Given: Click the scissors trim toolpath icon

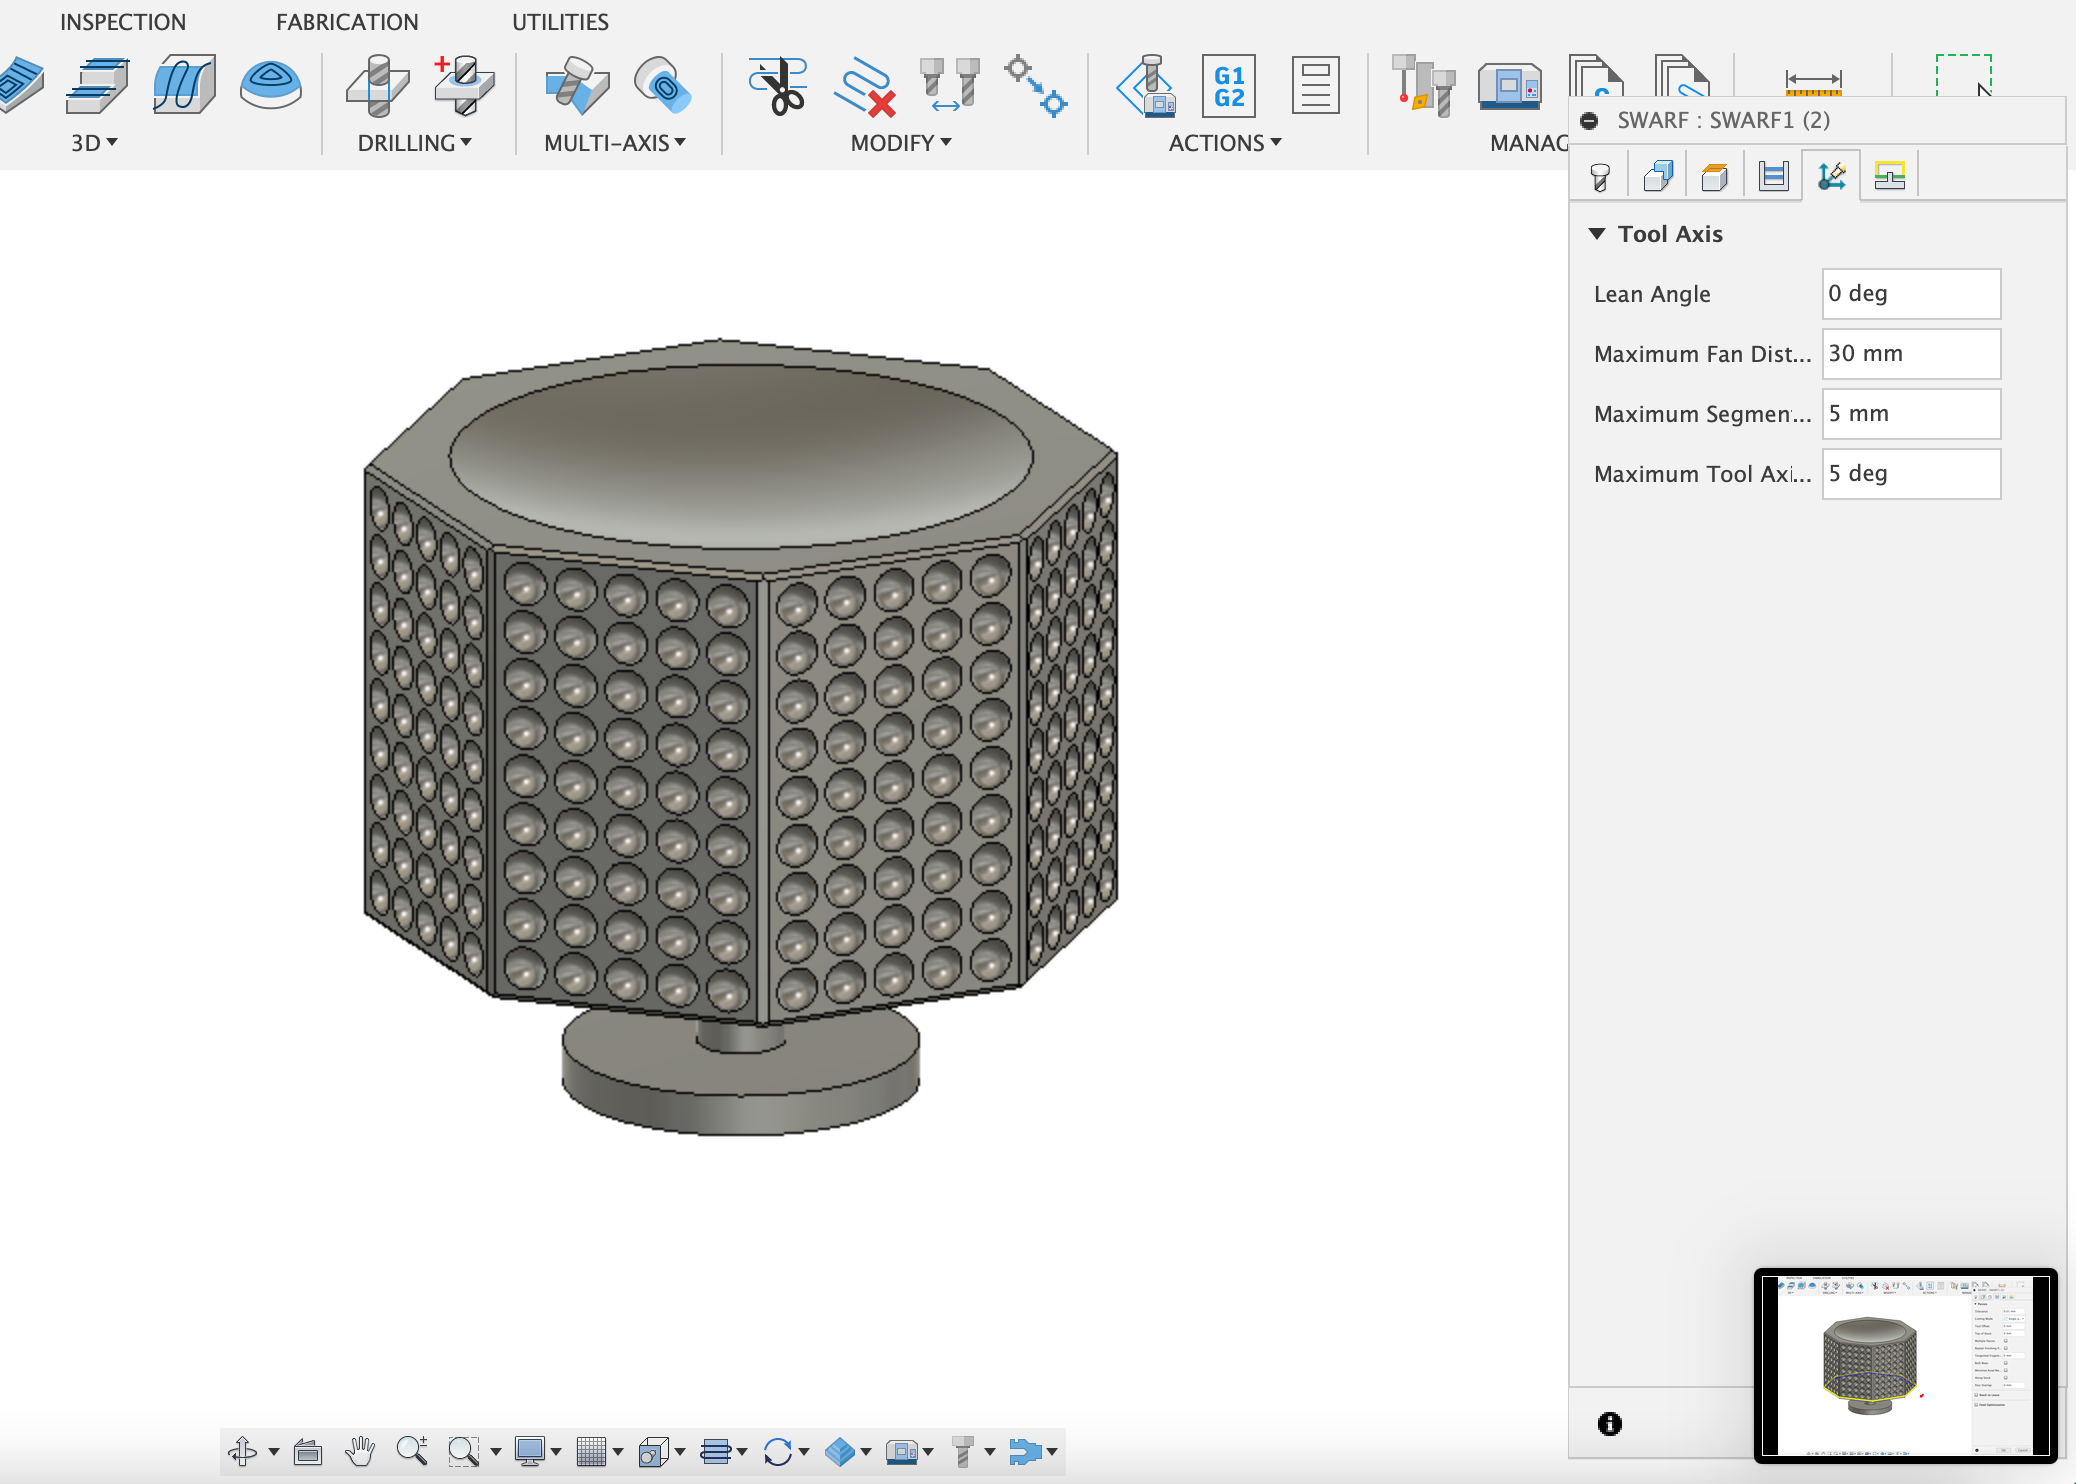Looking at the screenshot, I should click(778, 86).
